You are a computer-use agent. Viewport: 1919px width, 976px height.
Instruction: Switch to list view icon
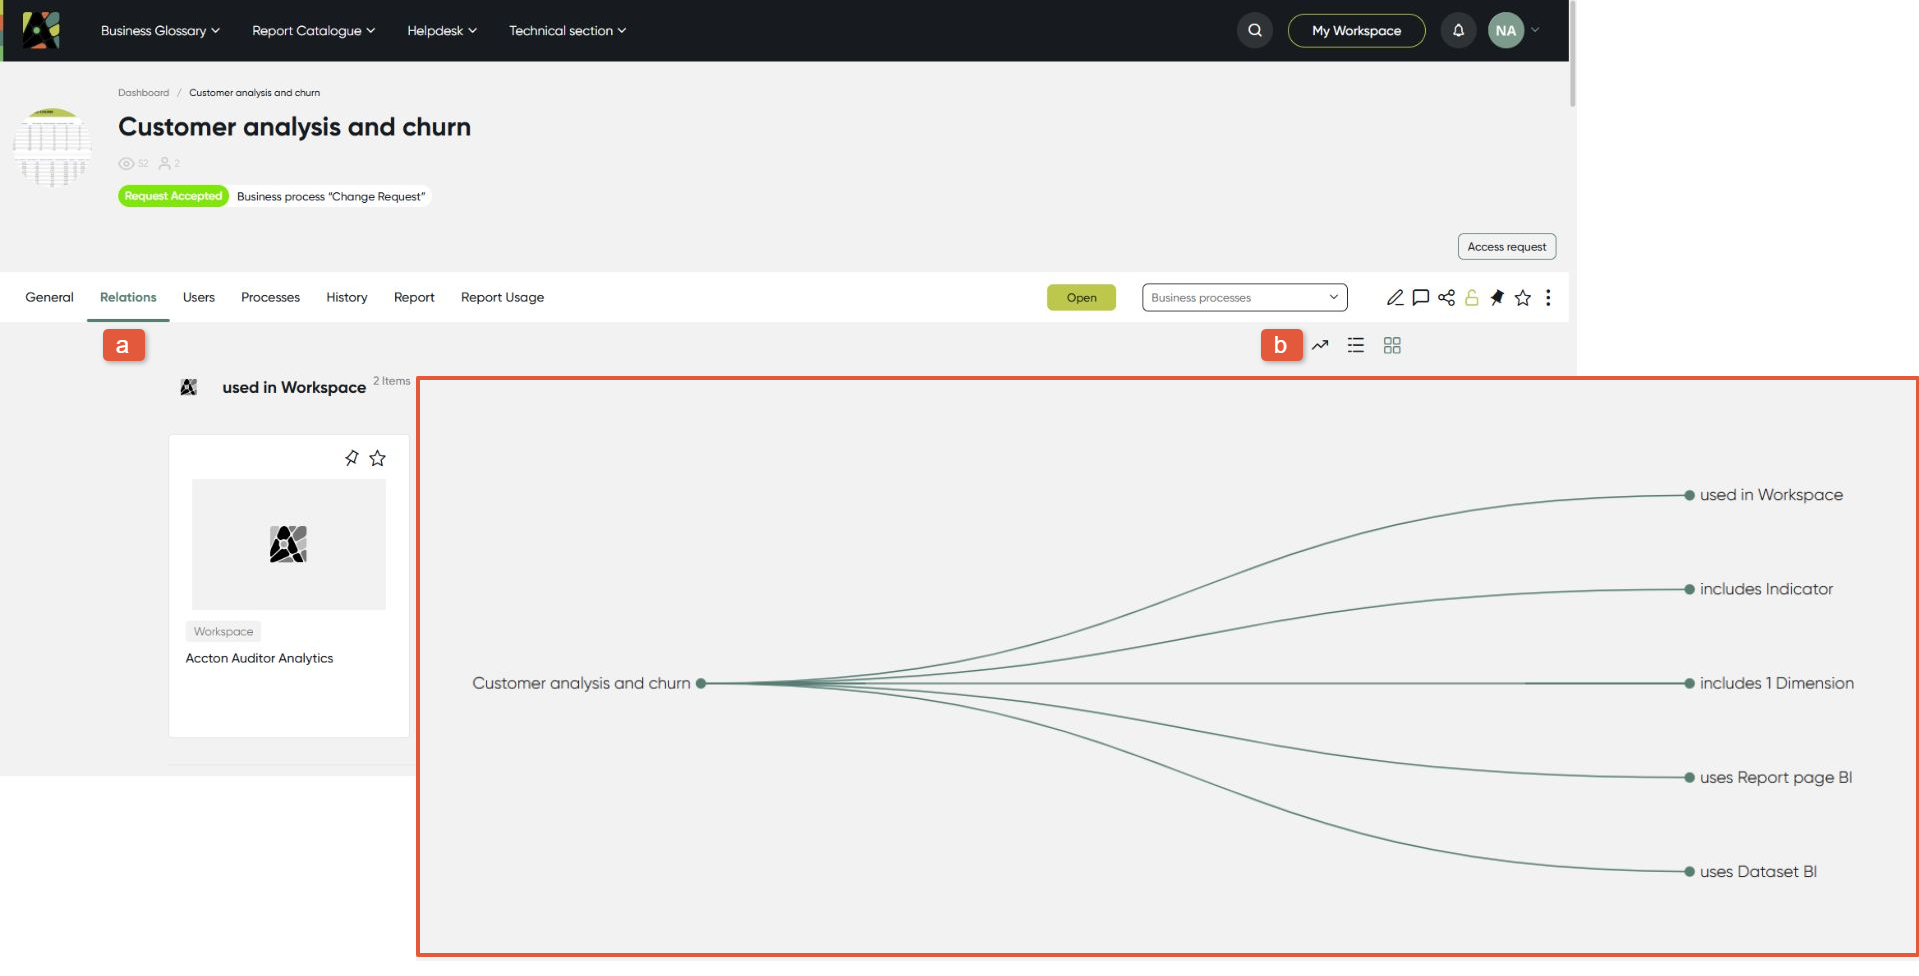1356,345
